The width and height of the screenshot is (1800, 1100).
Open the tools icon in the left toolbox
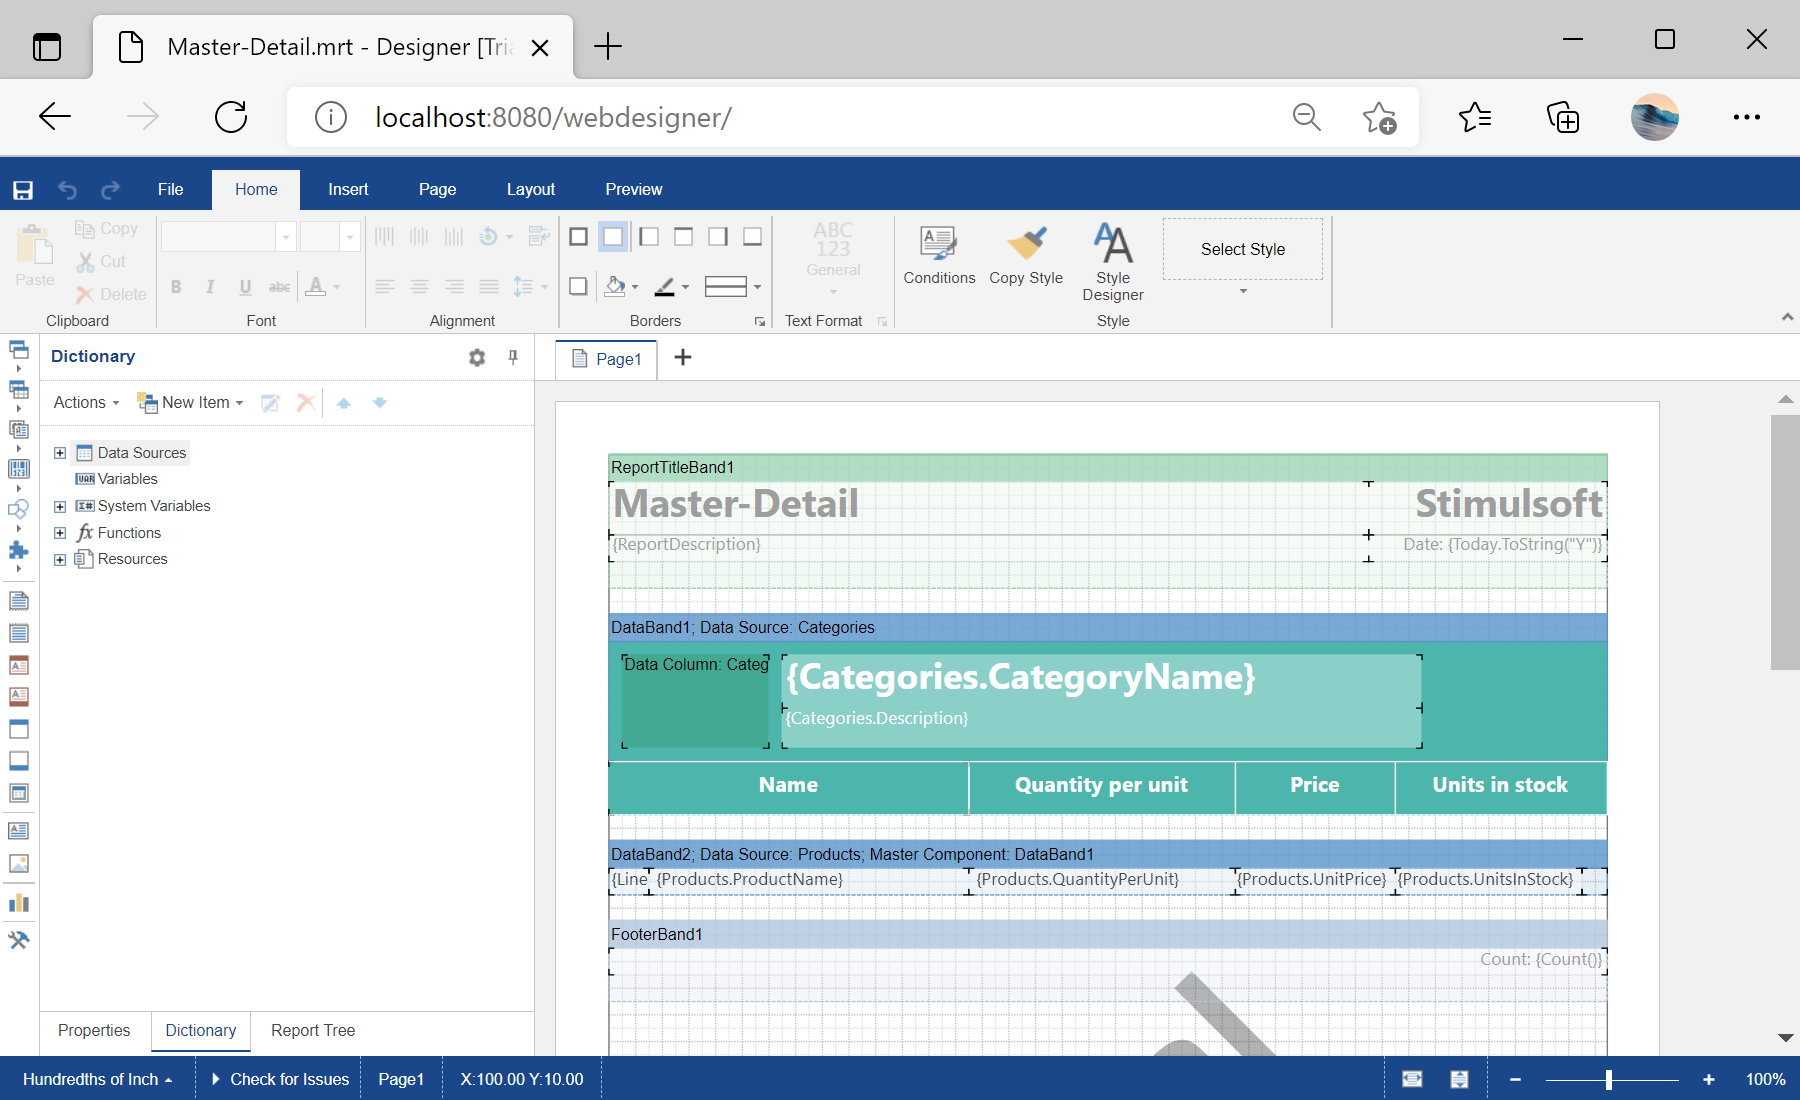point(18,940)
